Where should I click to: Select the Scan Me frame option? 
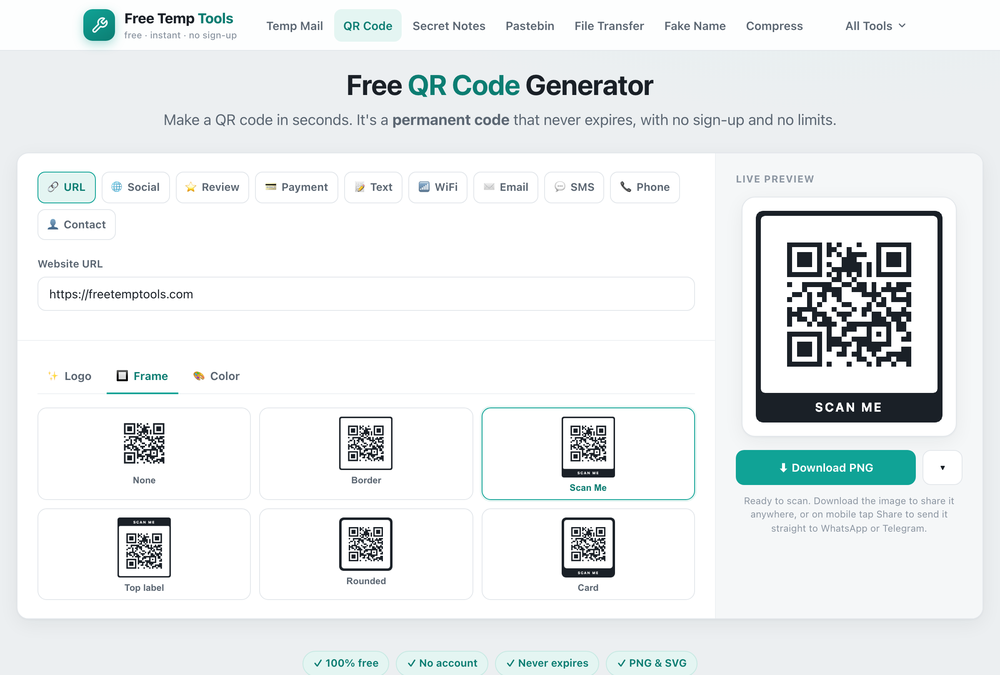[x=588, y=454]
